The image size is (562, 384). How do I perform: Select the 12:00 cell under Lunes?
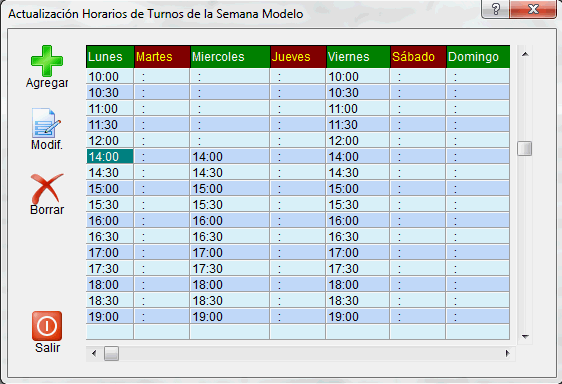pos(110,141)
